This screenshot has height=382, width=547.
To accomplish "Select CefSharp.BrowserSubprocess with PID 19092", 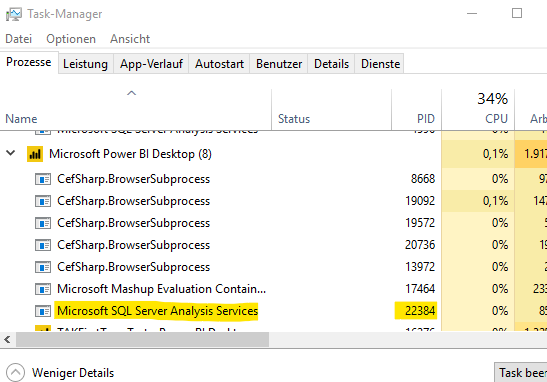I will point(274,201).
